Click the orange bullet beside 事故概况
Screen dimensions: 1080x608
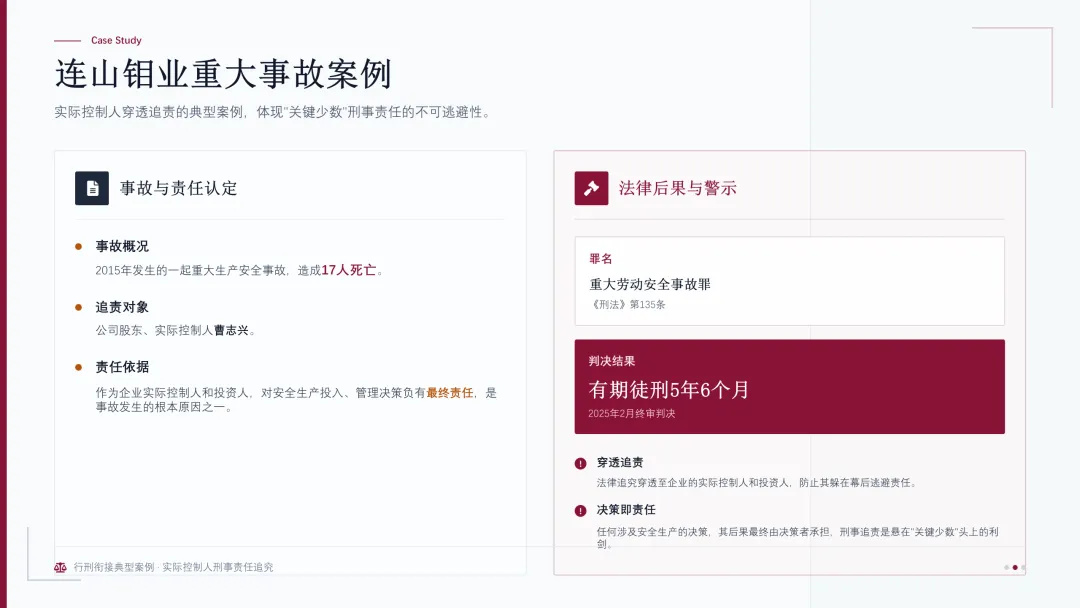tap(79, 247)
